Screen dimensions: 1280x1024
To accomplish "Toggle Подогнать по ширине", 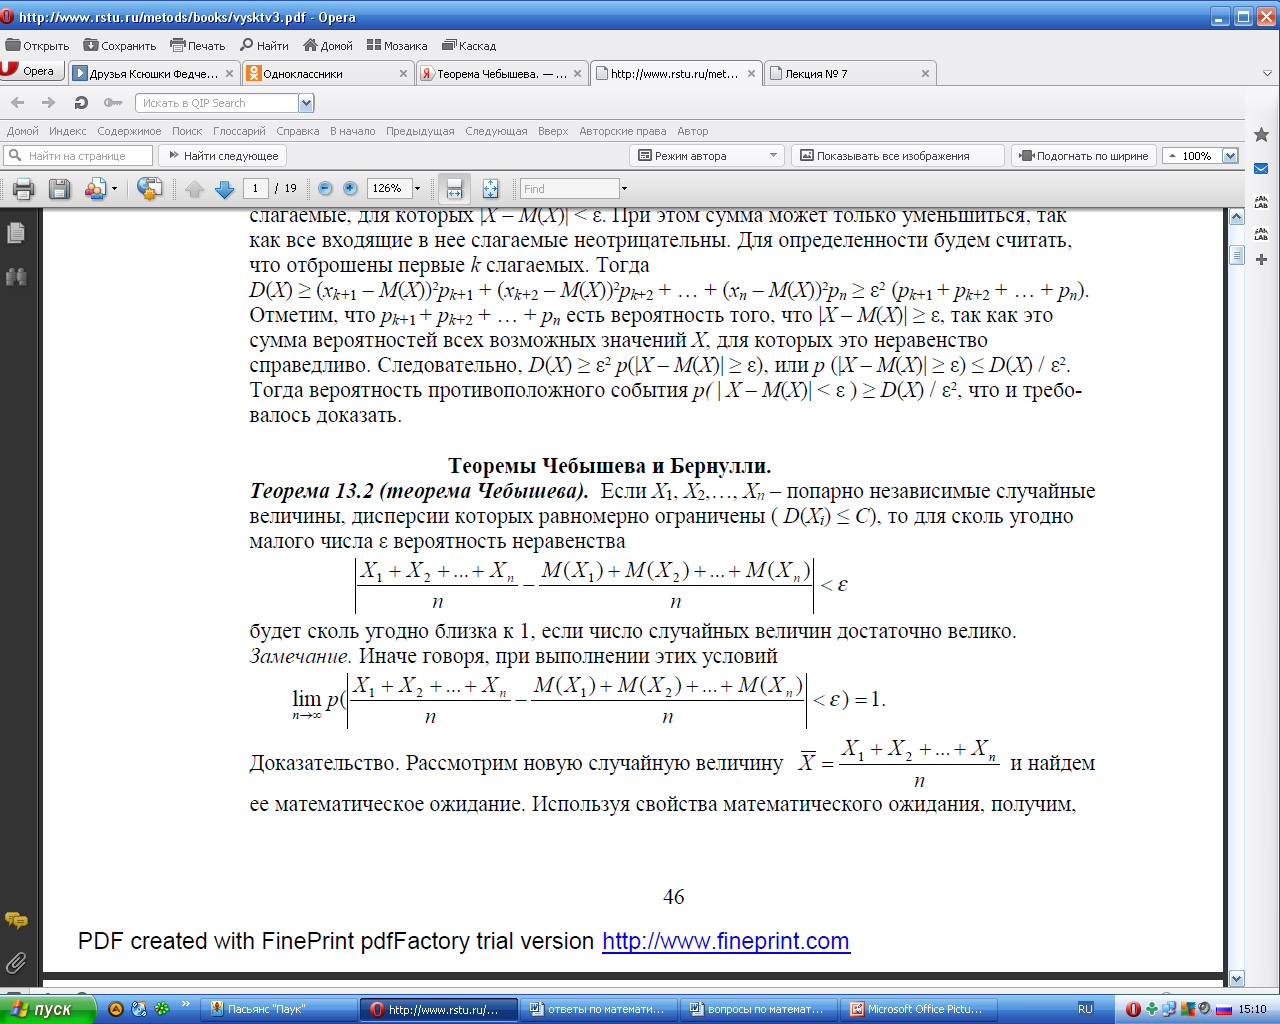I will [x=1085, y=156].
